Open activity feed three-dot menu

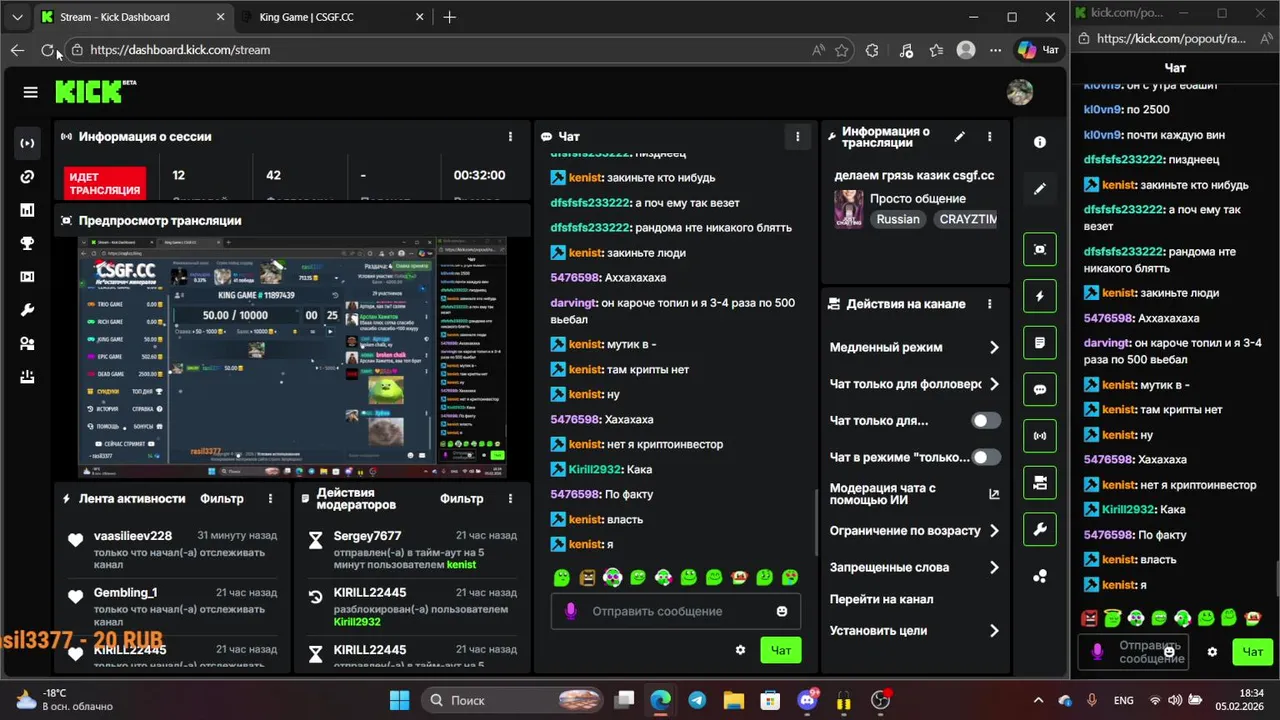(271, 498)
